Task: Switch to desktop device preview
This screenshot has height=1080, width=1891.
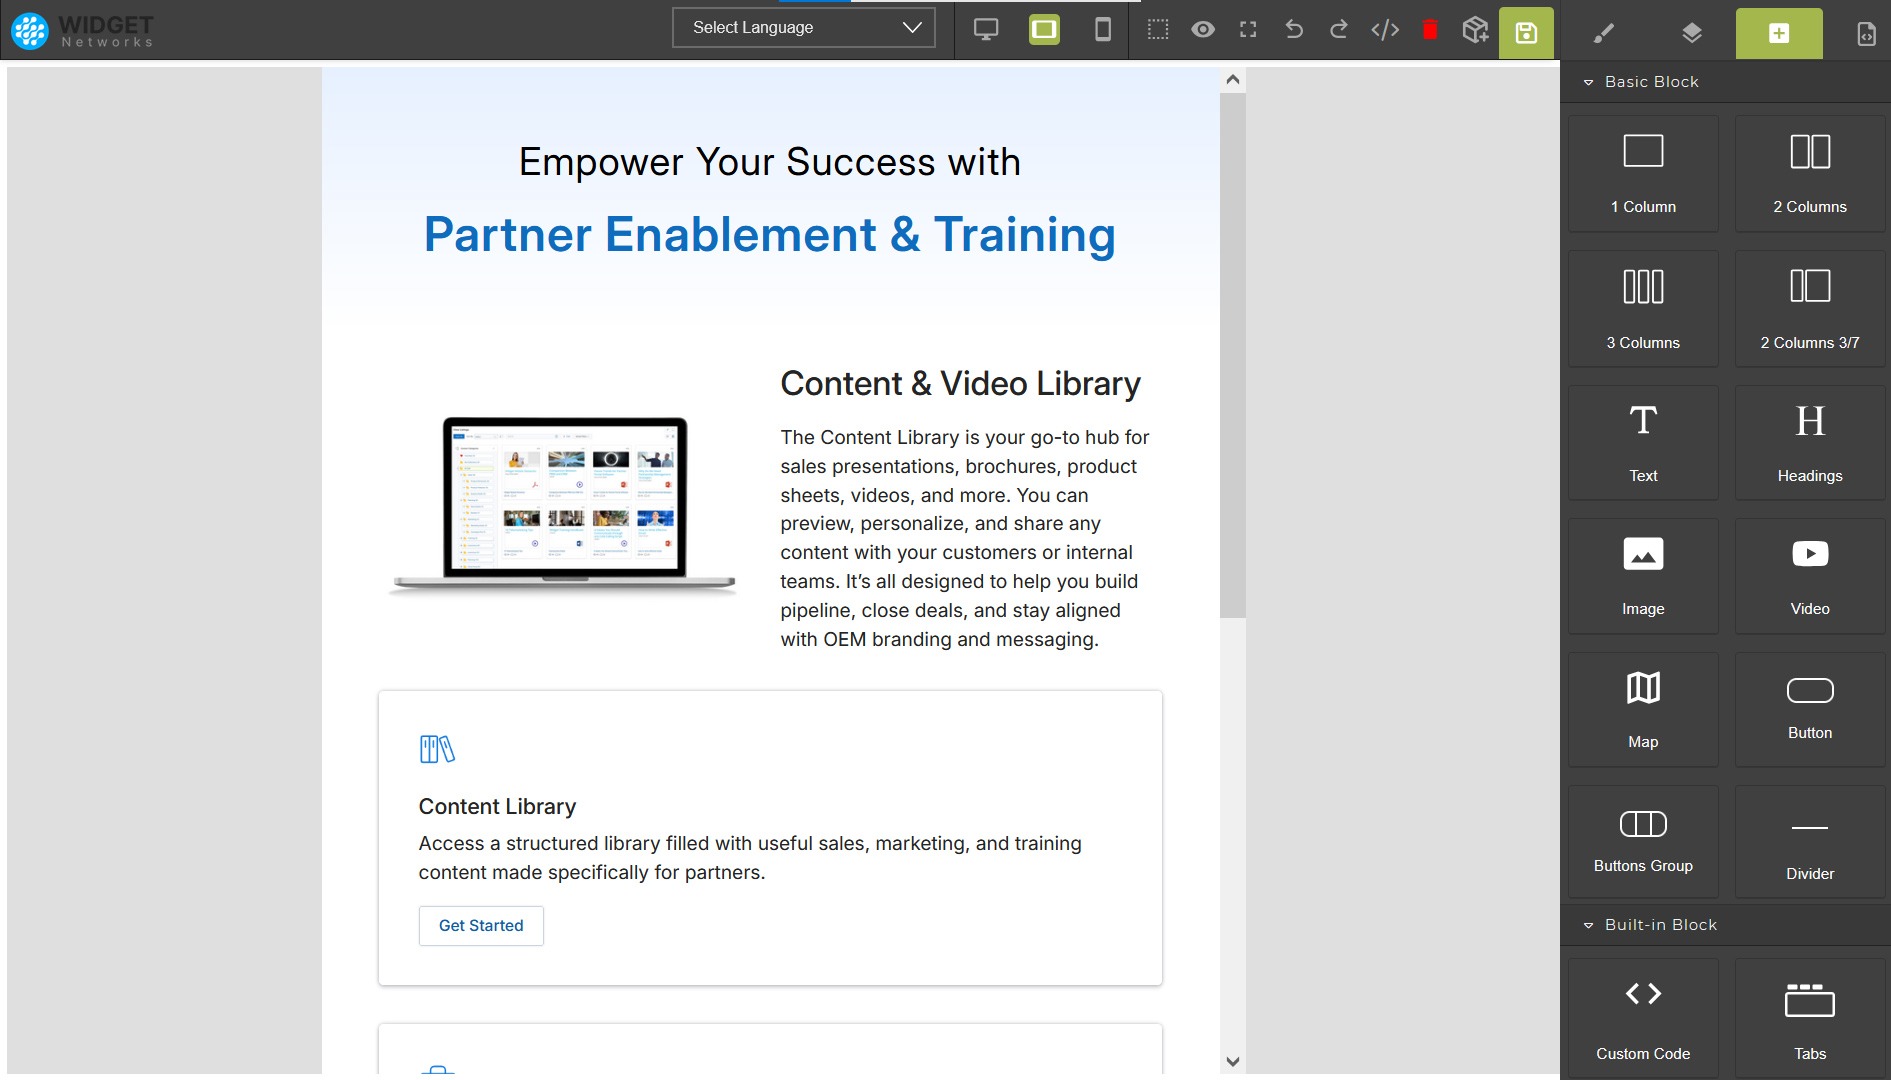Action: 986,30
